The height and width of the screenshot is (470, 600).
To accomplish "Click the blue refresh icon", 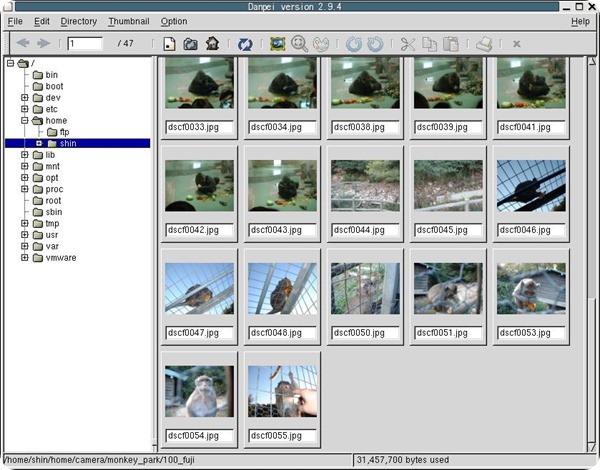I will pyautogui.click(x=245, y=44).
